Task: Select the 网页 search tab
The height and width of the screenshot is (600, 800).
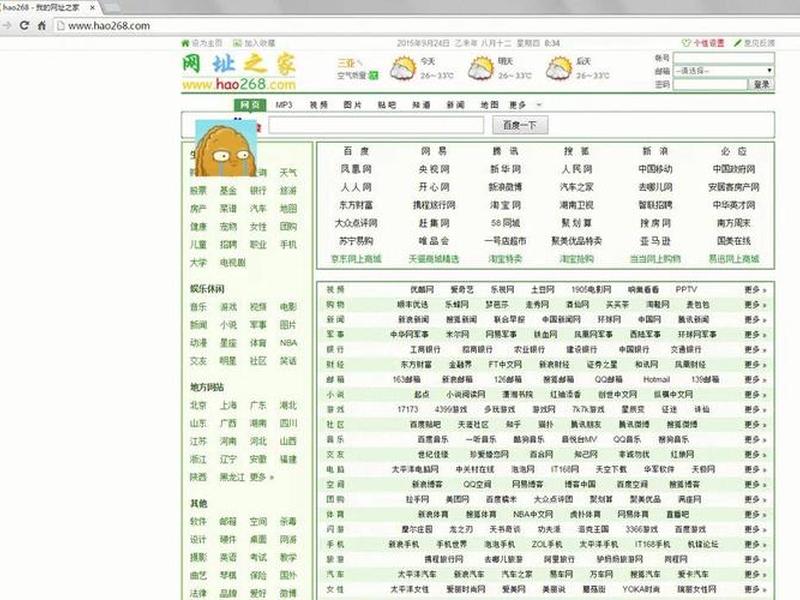Action: tap(250, 105)
